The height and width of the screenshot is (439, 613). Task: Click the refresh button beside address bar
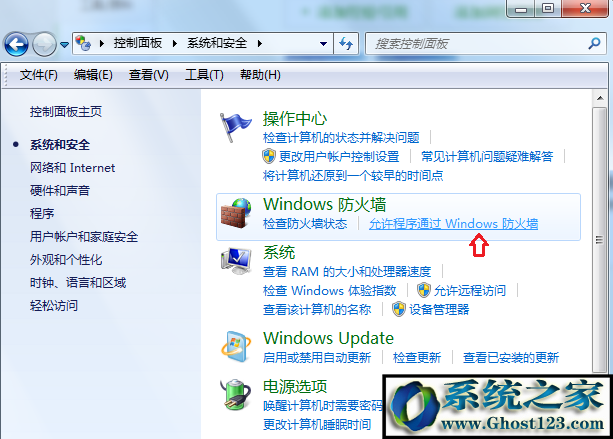click(x=346, y=43)
